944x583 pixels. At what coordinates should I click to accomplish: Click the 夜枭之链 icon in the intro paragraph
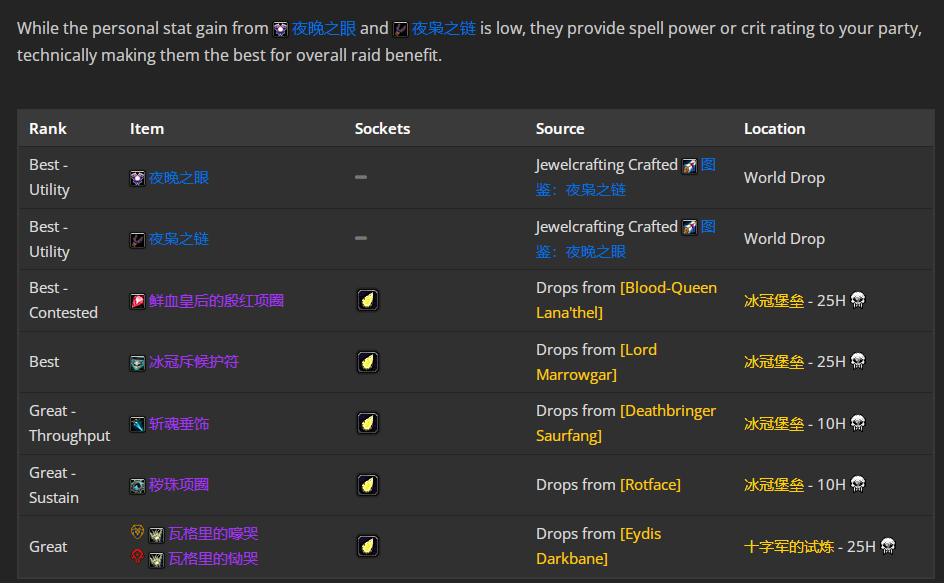pos(400,29)
